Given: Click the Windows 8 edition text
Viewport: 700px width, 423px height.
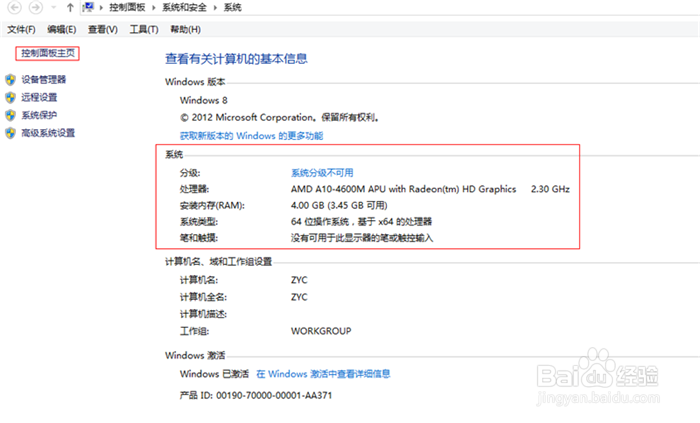Looking at the screenshot, I should [204, 100].
